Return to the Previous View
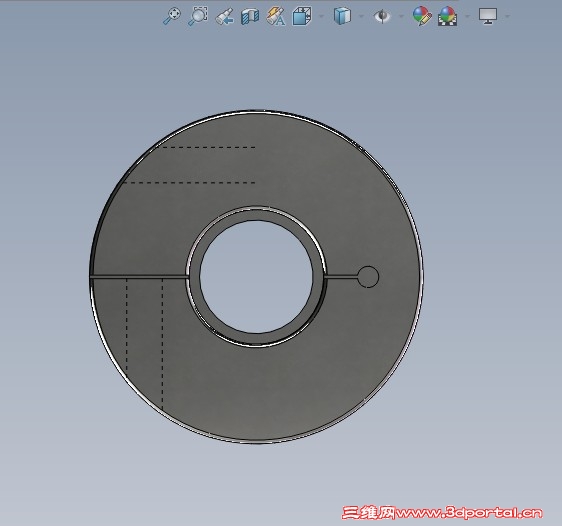The width and height of the screenshot is (562, 526). tap(224, 17)
